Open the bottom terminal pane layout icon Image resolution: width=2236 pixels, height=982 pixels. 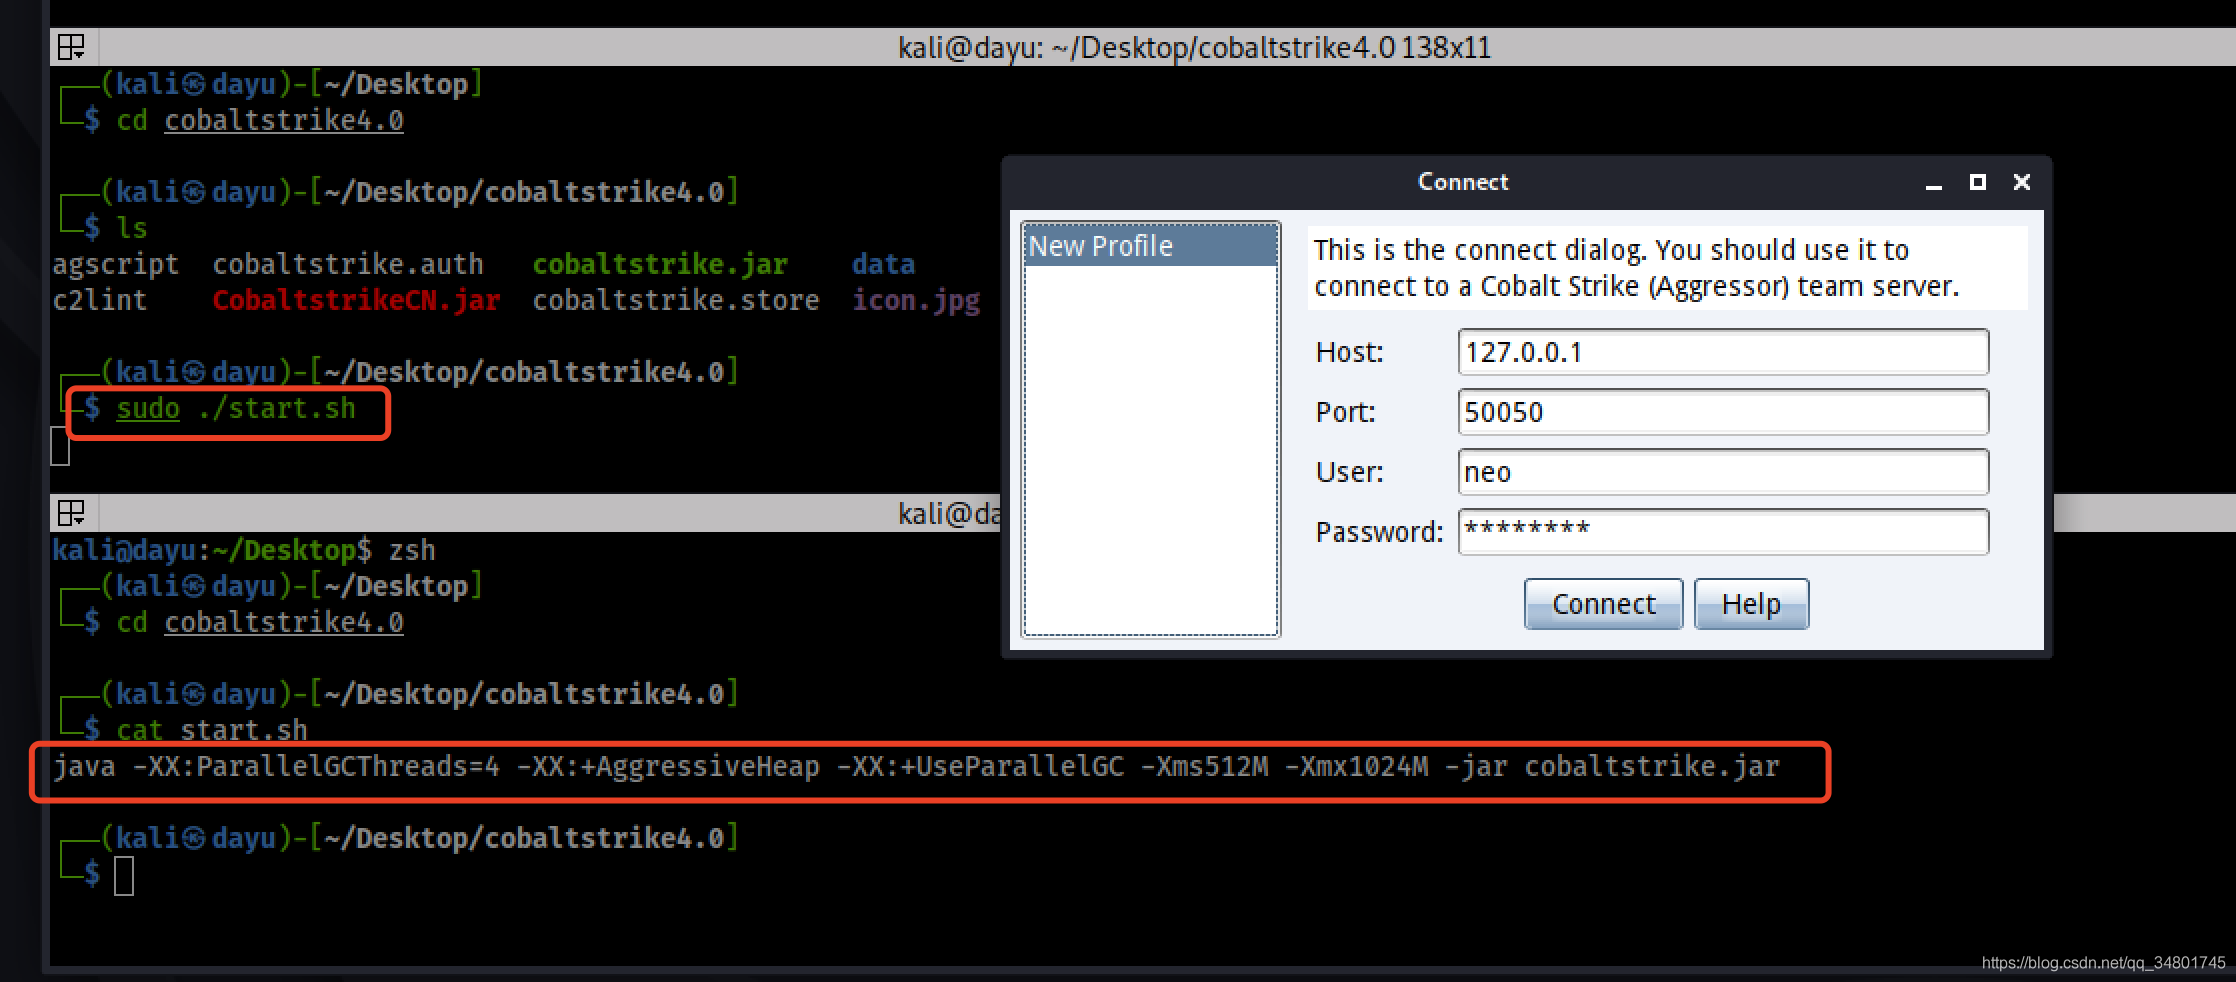(71, 513)
